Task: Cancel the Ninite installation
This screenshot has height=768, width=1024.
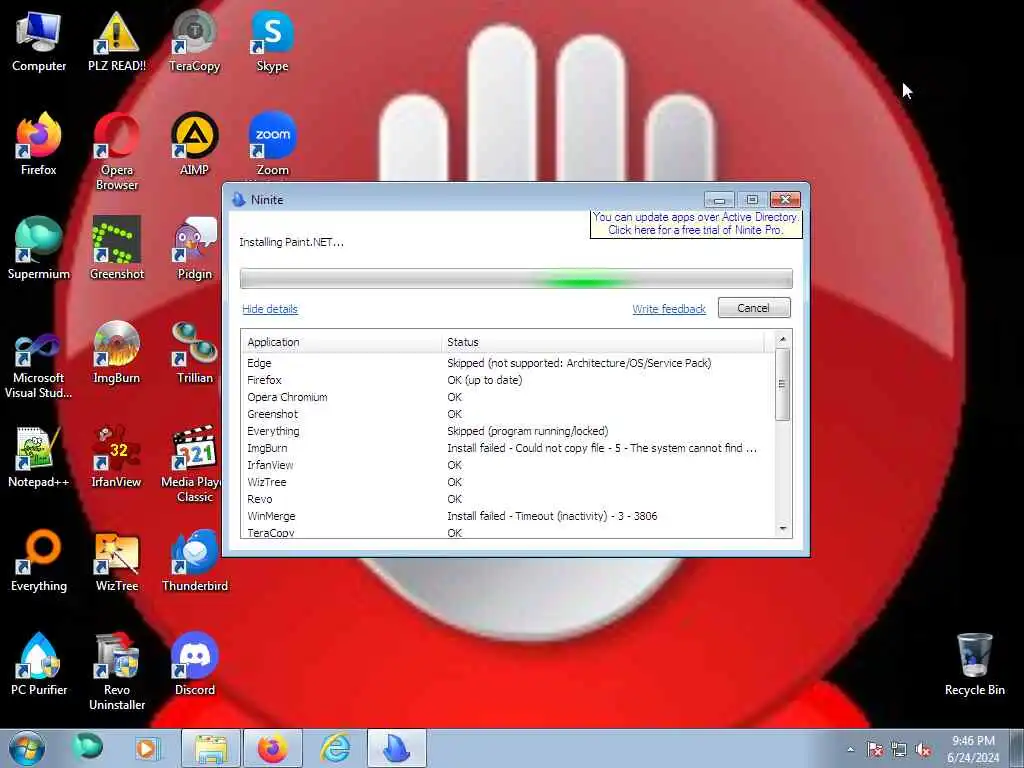Action: click(754, 308)
